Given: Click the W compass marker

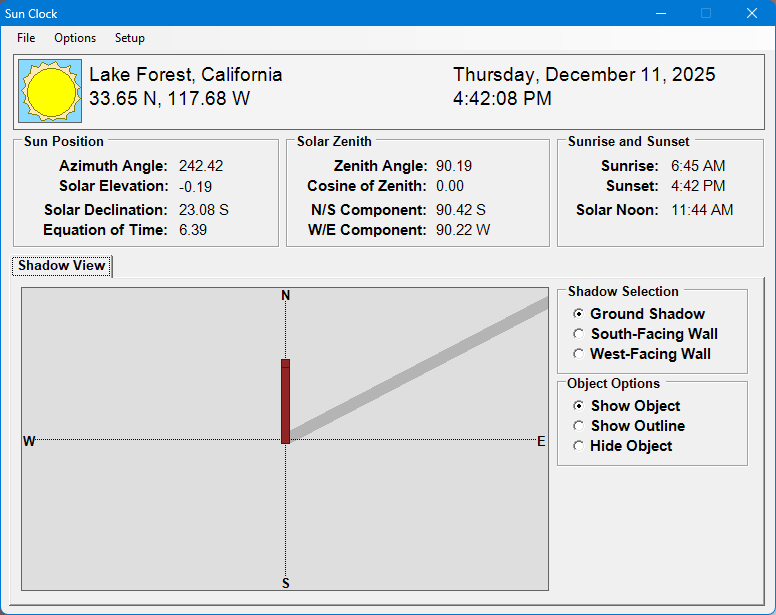Looking at the screenshot, I should coord(29,441).
